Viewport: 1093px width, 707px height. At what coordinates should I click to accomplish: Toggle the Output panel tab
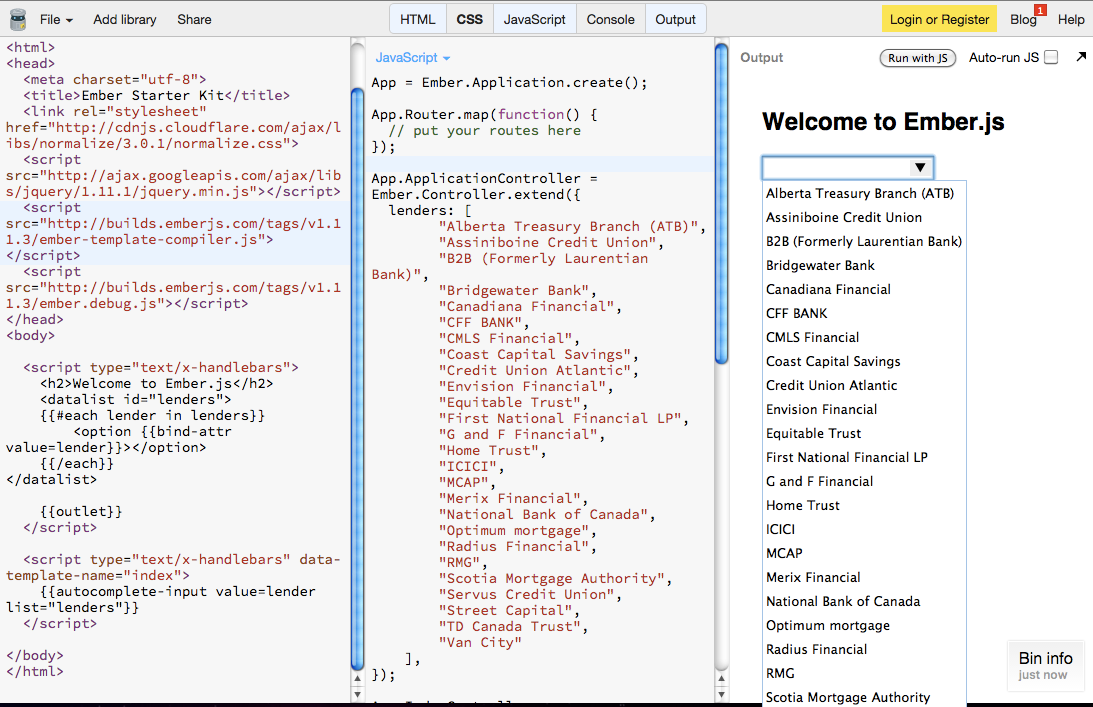pos(676,19)
